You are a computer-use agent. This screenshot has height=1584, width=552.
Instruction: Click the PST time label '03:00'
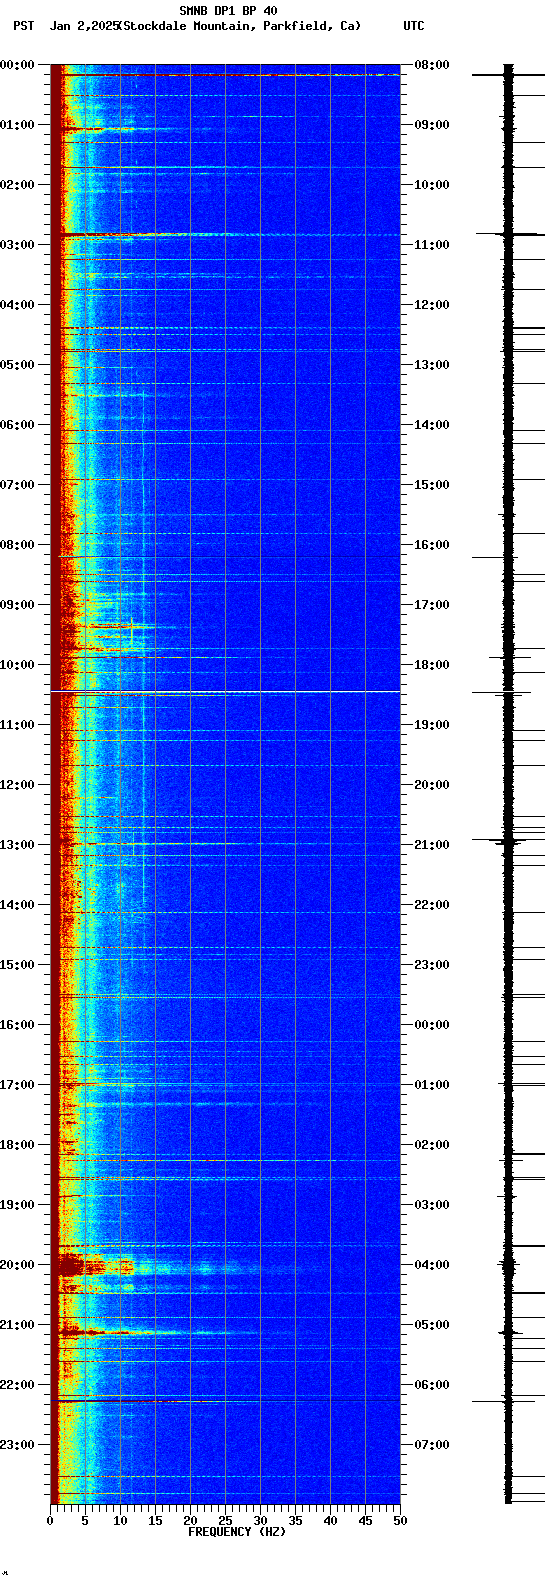(18, 245)
